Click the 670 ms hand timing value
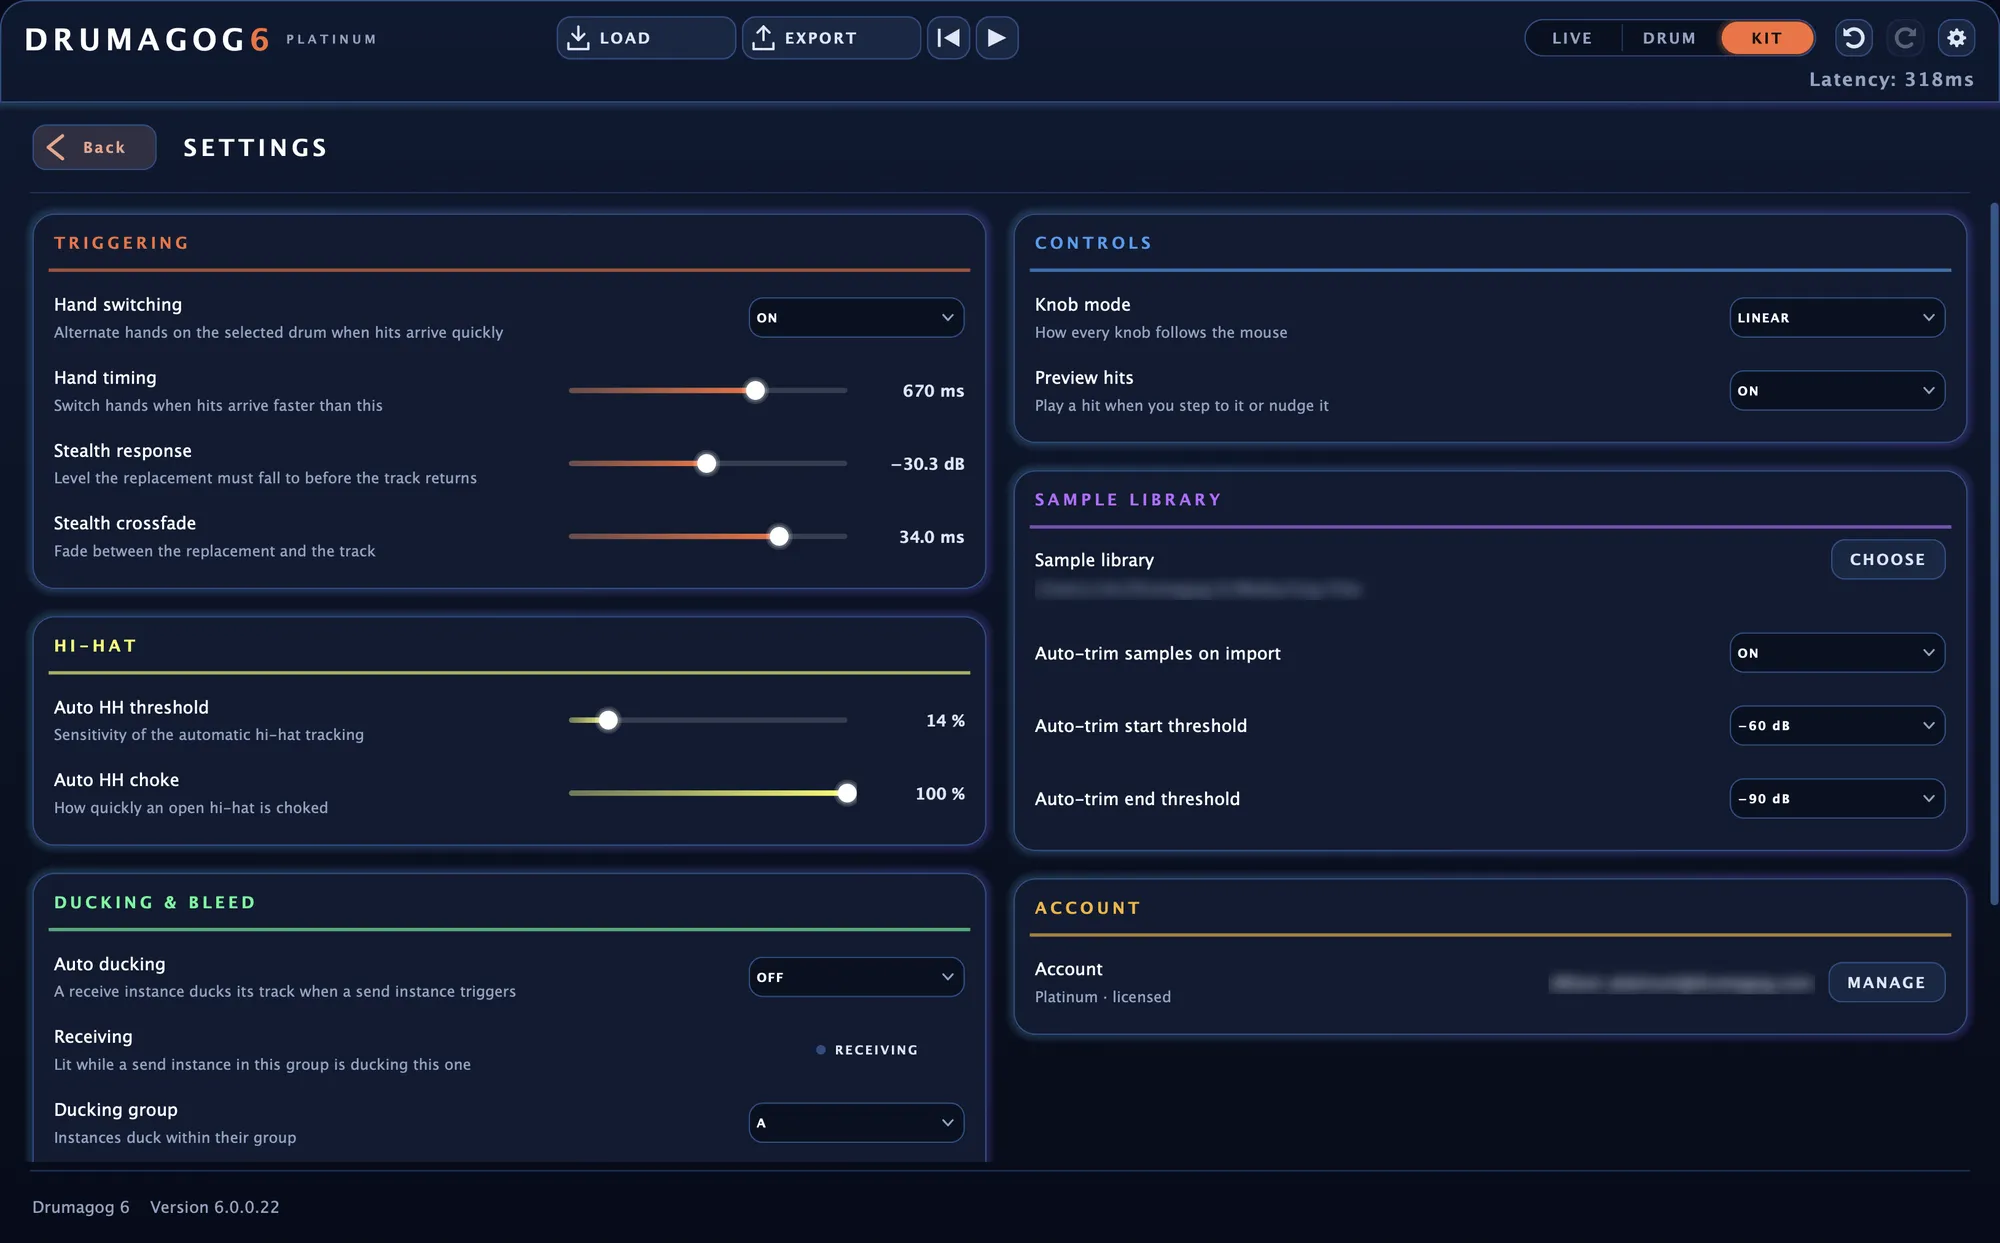 (933, 391)
